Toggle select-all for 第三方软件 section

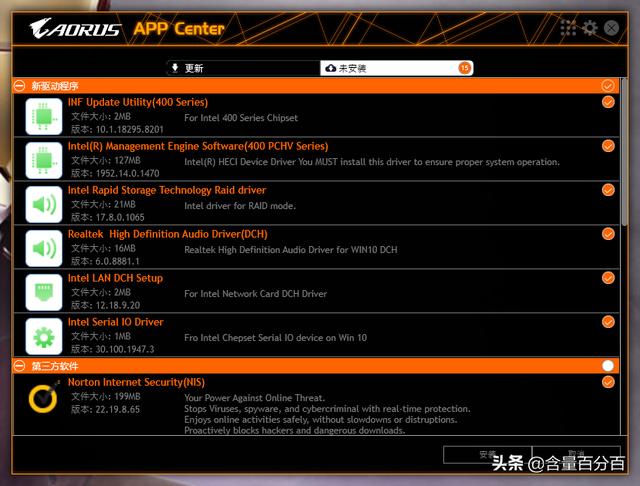click(x=608, y=366)
